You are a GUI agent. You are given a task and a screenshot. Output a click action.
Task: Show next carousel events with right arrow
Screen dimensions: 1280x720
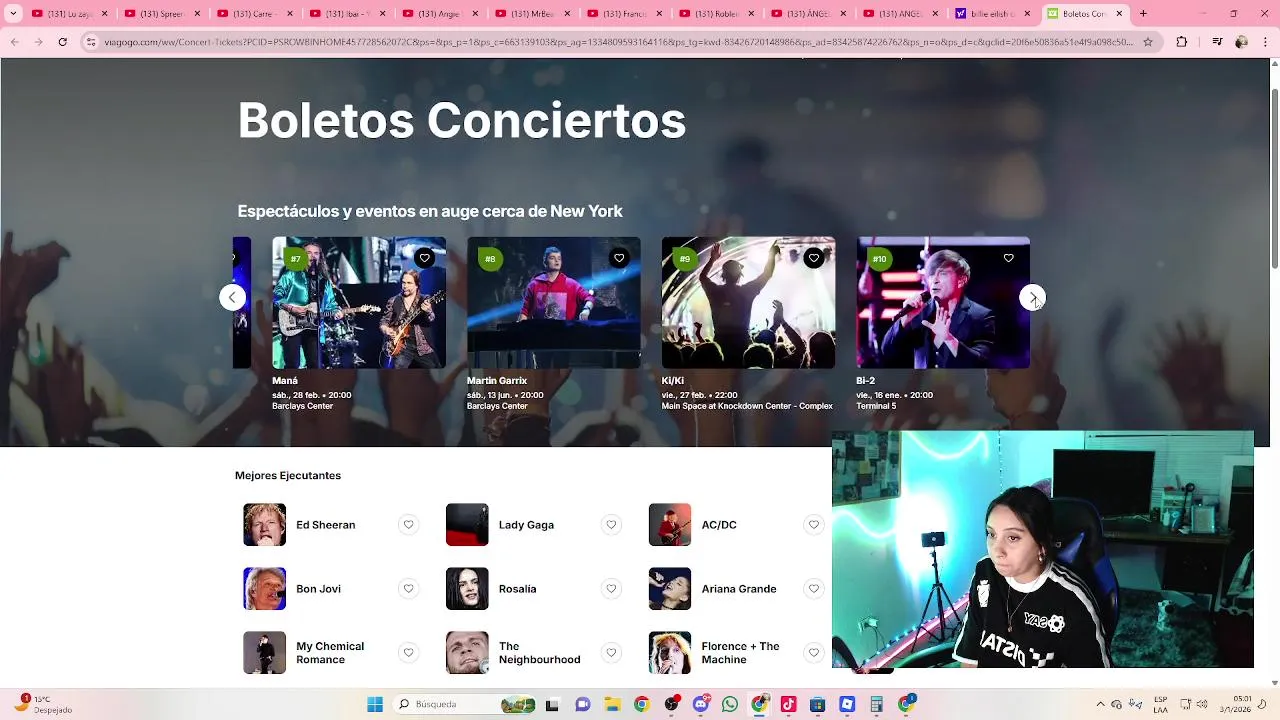(1032, 297)
